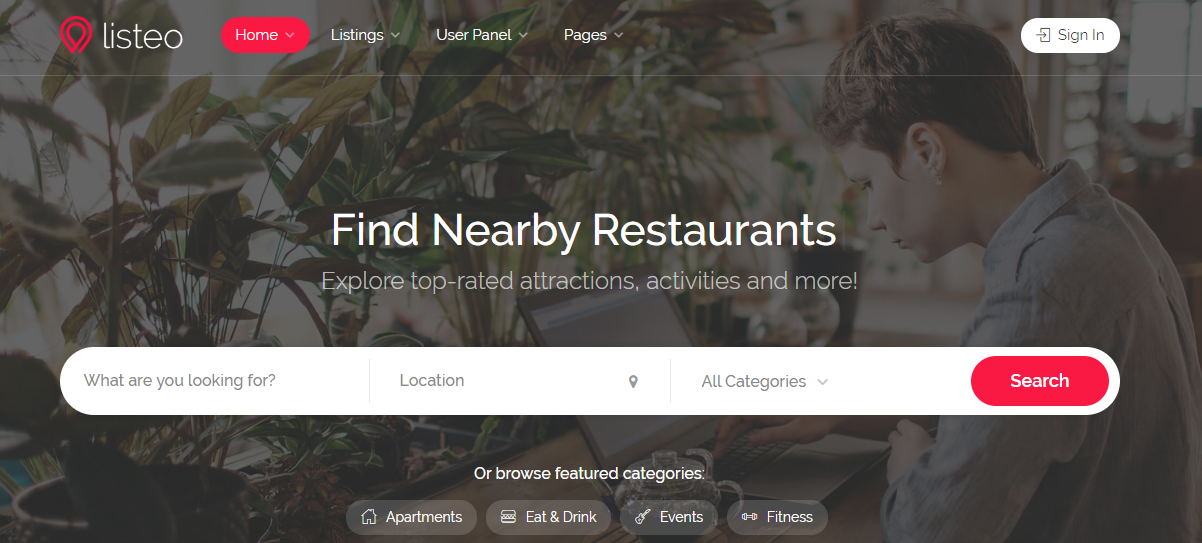This screenshot has height=543, width=1202.
Task: Click the sign-in door icon
Action: pyautogui.click(x=1044, y=35)
